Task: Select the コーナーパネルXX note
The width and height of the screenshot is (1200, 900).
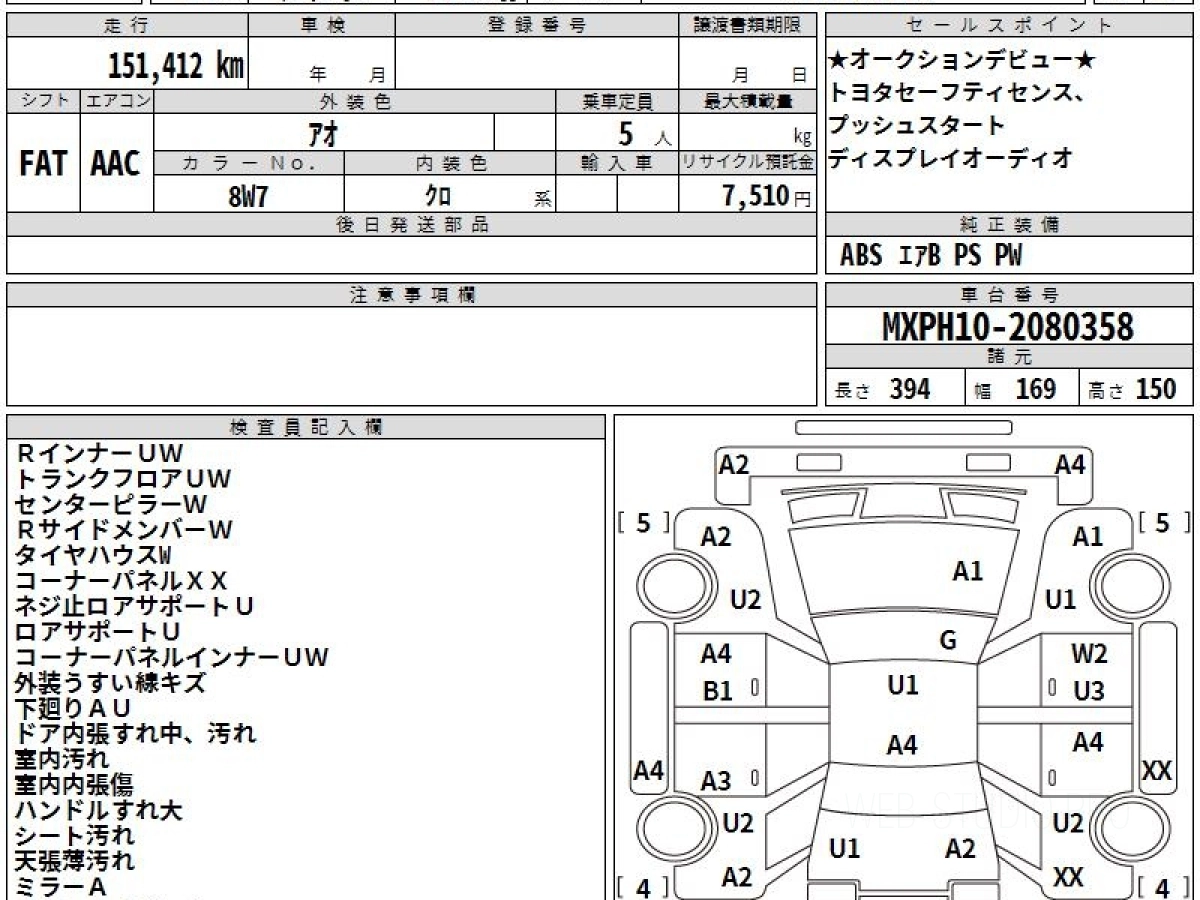Action: click(121, 581)
